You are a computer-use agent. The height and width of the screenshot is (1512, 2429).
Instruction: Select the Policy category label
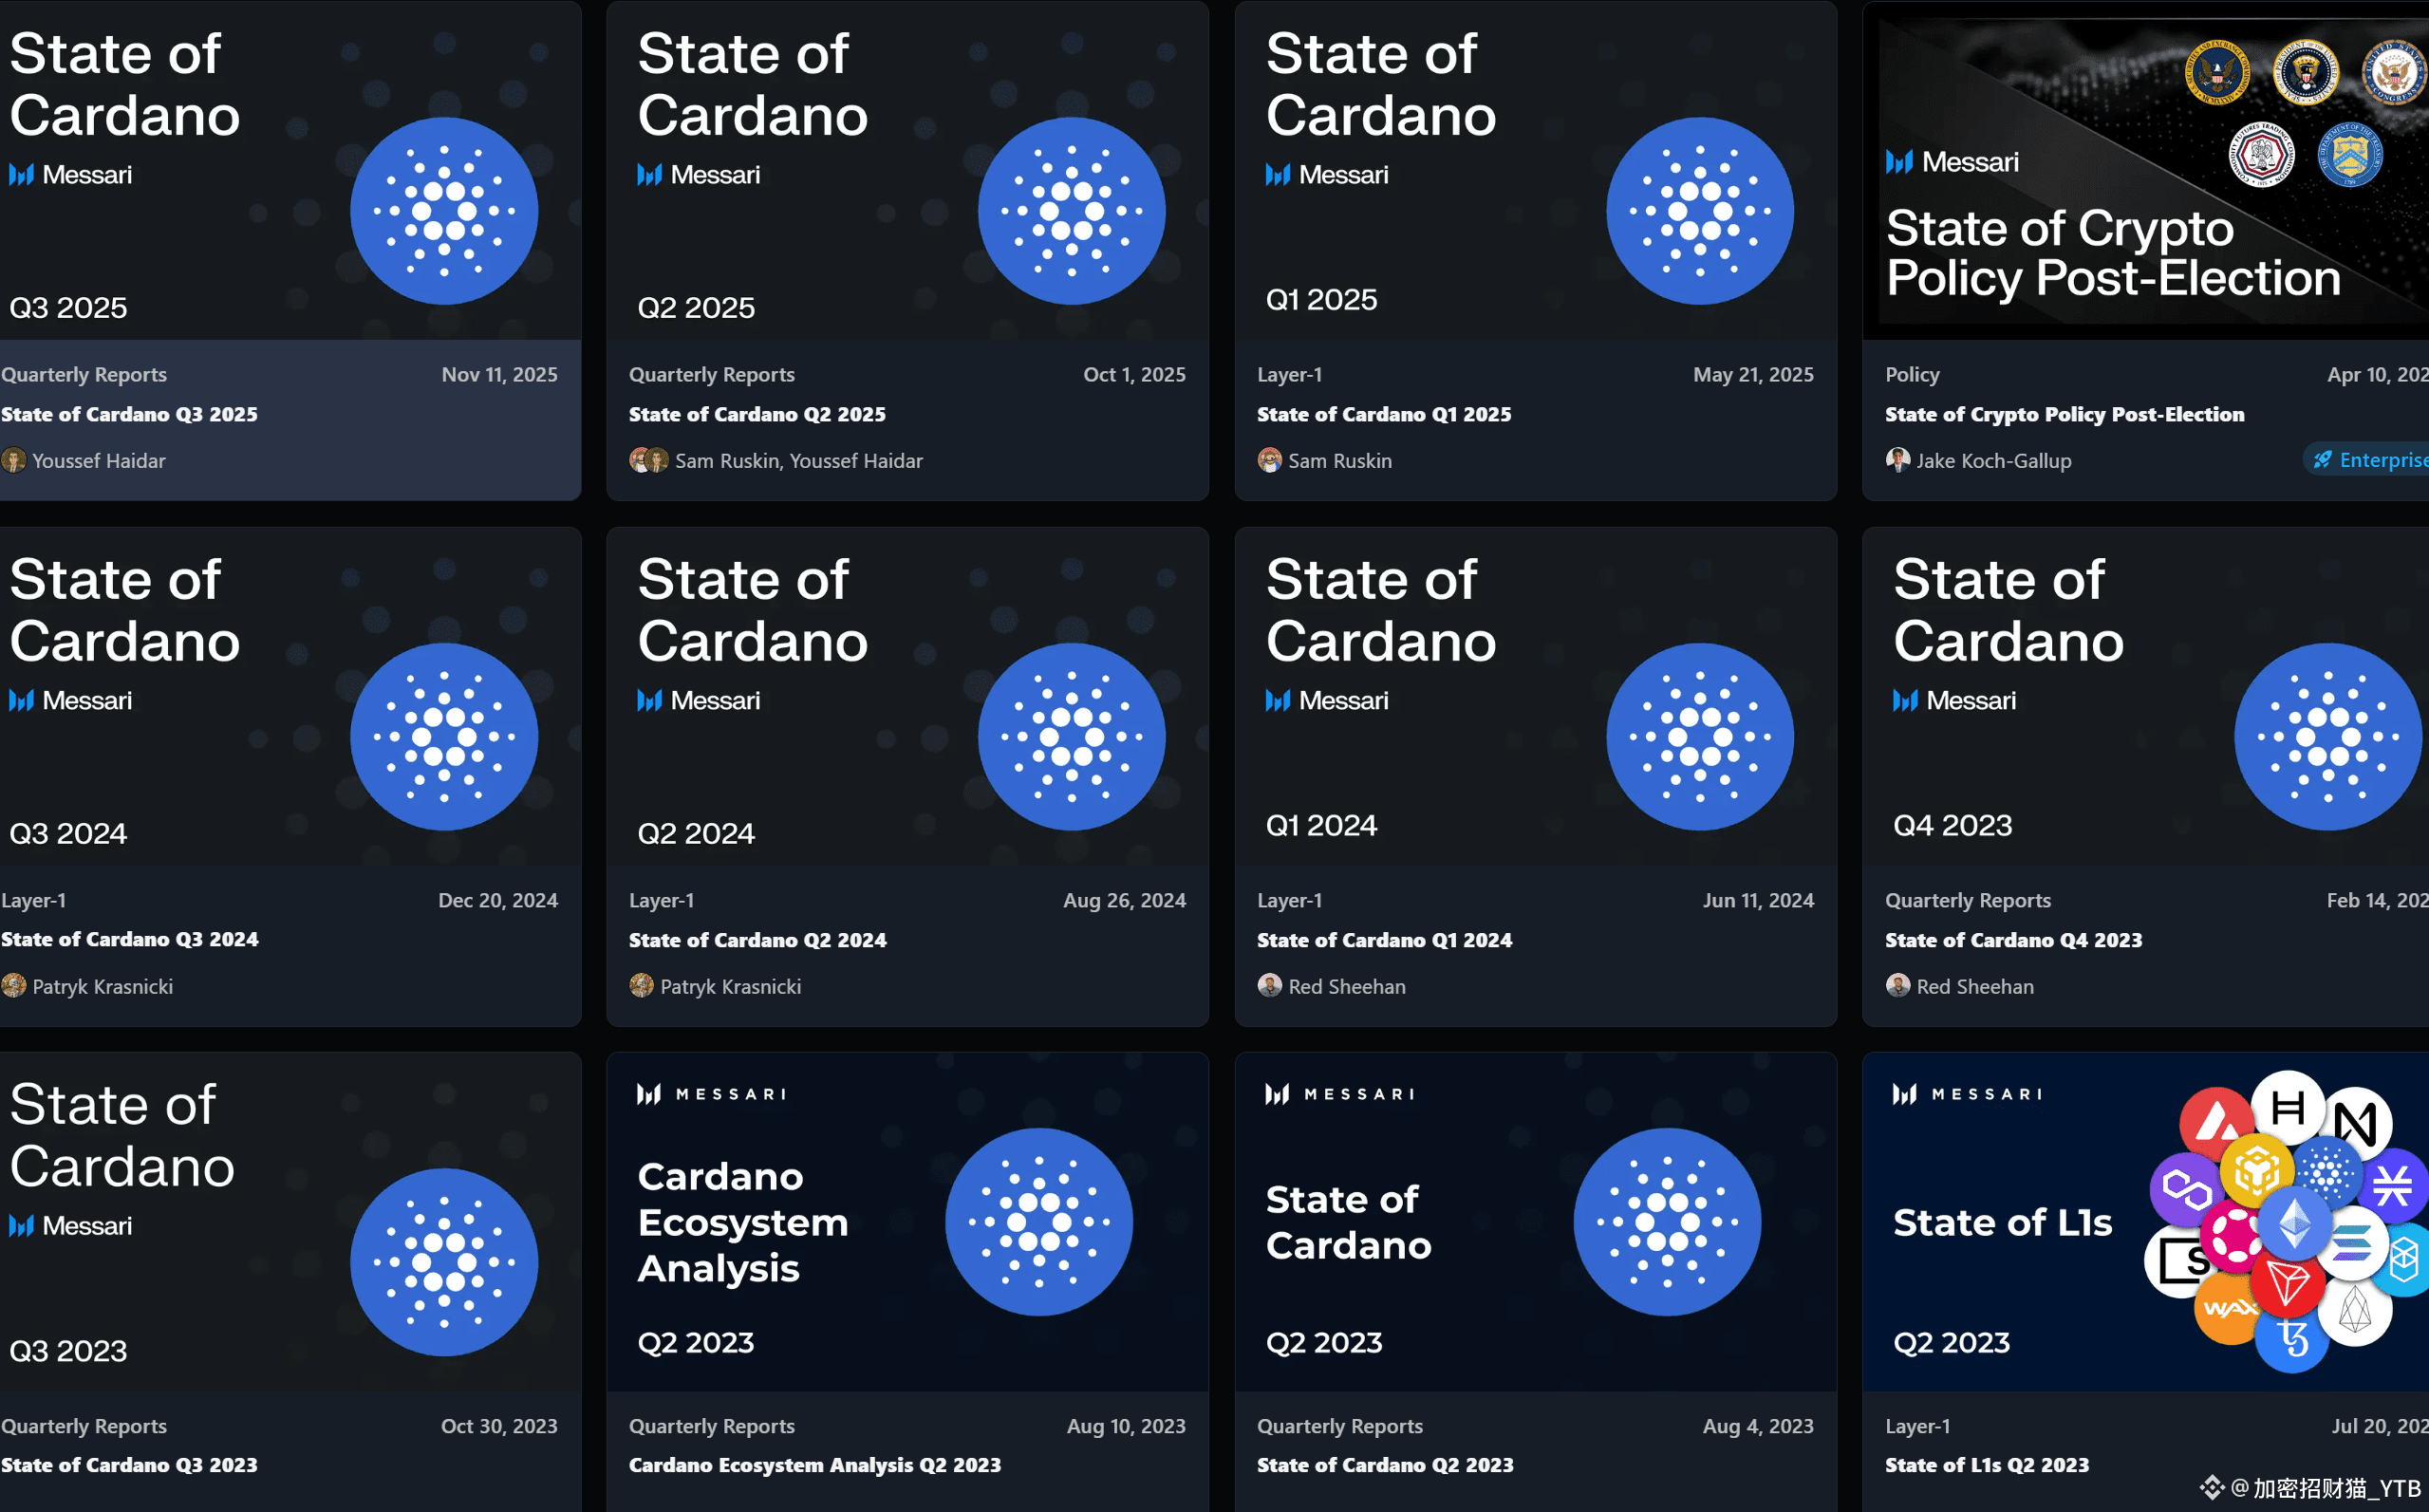coord(1911,375)
